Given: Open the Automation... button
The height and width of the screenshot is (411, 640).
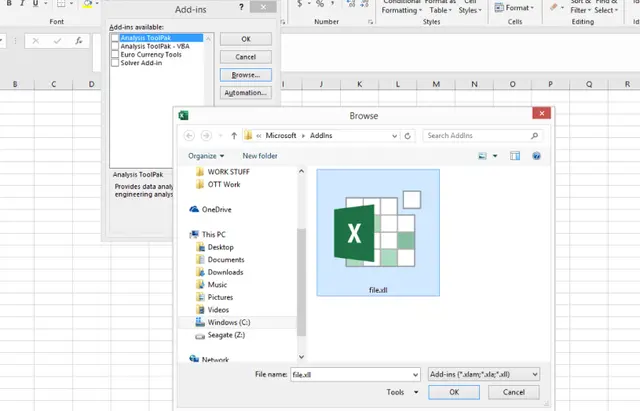Looking at the screenshot, I should (x=246, y=93).
